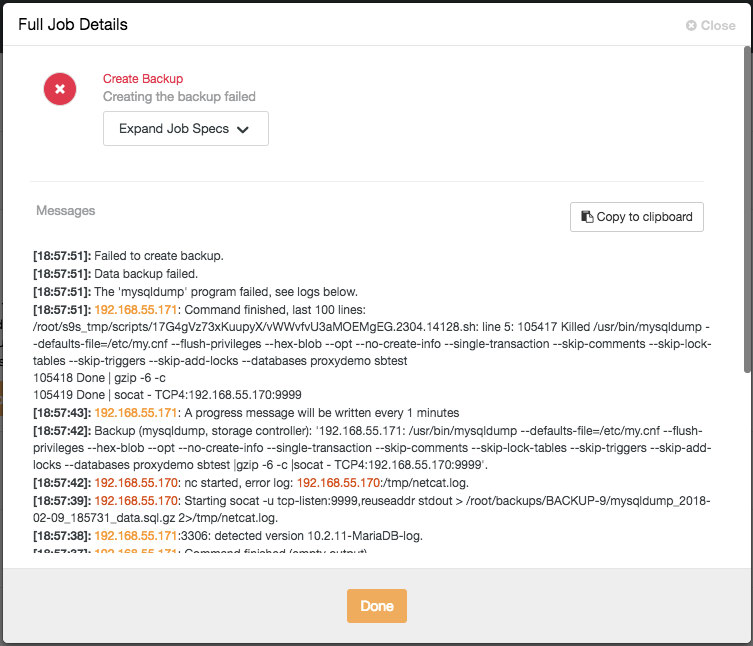
Task: Click IP 192.168.55.171 in 'Command finished' line
Action: point(136,310)
